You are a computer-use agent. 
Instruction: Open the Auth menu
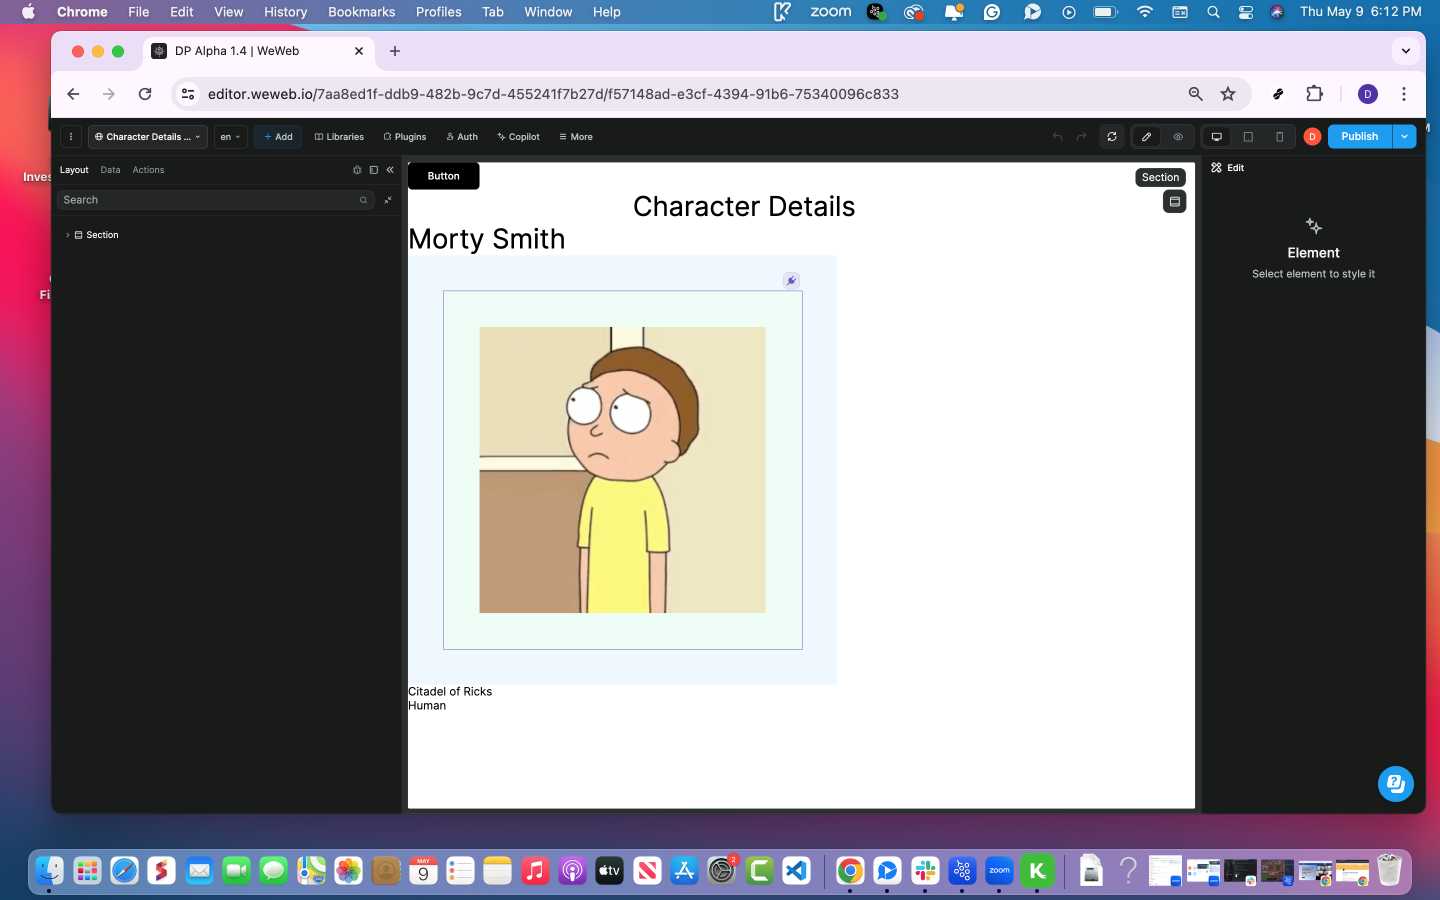[x=462, y=137]
